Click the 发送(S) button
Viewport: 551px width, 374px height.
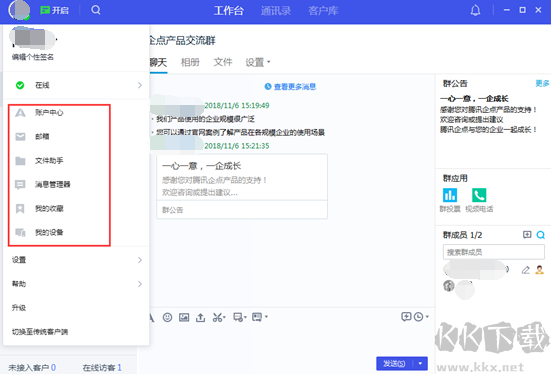click(394, 363)
